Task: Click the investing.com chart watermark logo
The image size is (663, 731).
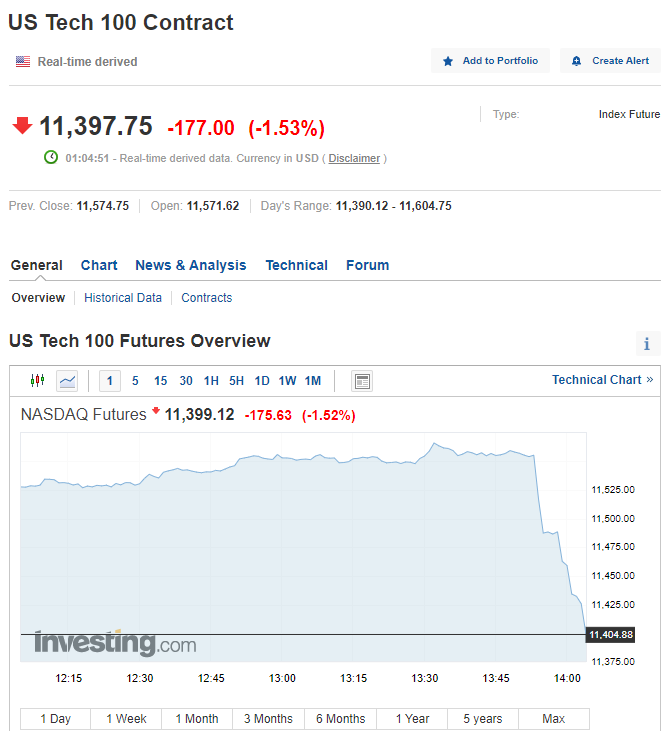Action: [115, 644]
